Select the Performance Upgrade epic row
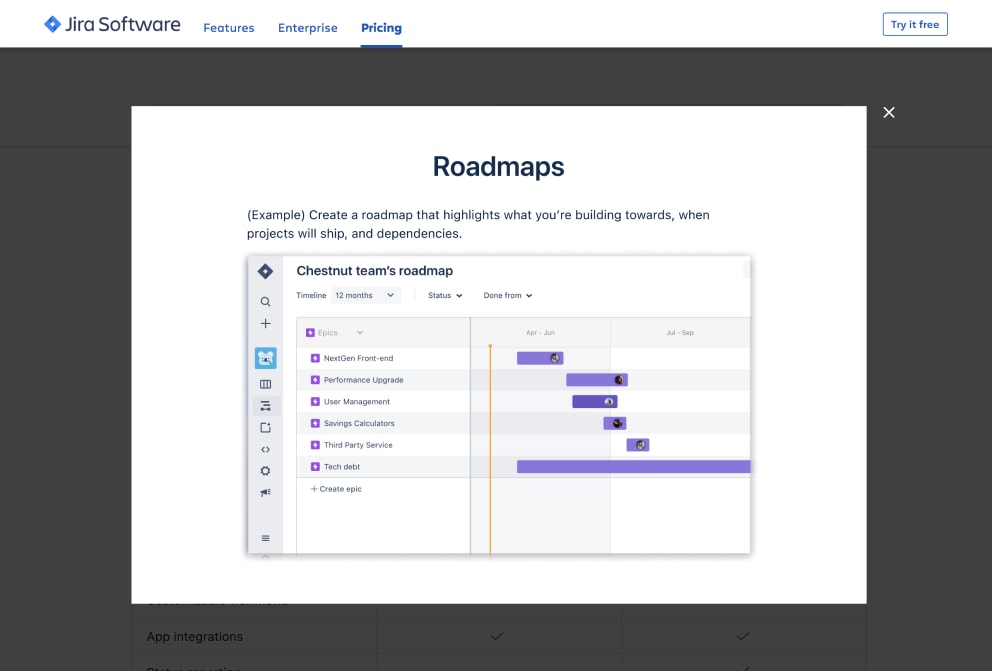Screen dimensions: 992x672 [363, 380]
